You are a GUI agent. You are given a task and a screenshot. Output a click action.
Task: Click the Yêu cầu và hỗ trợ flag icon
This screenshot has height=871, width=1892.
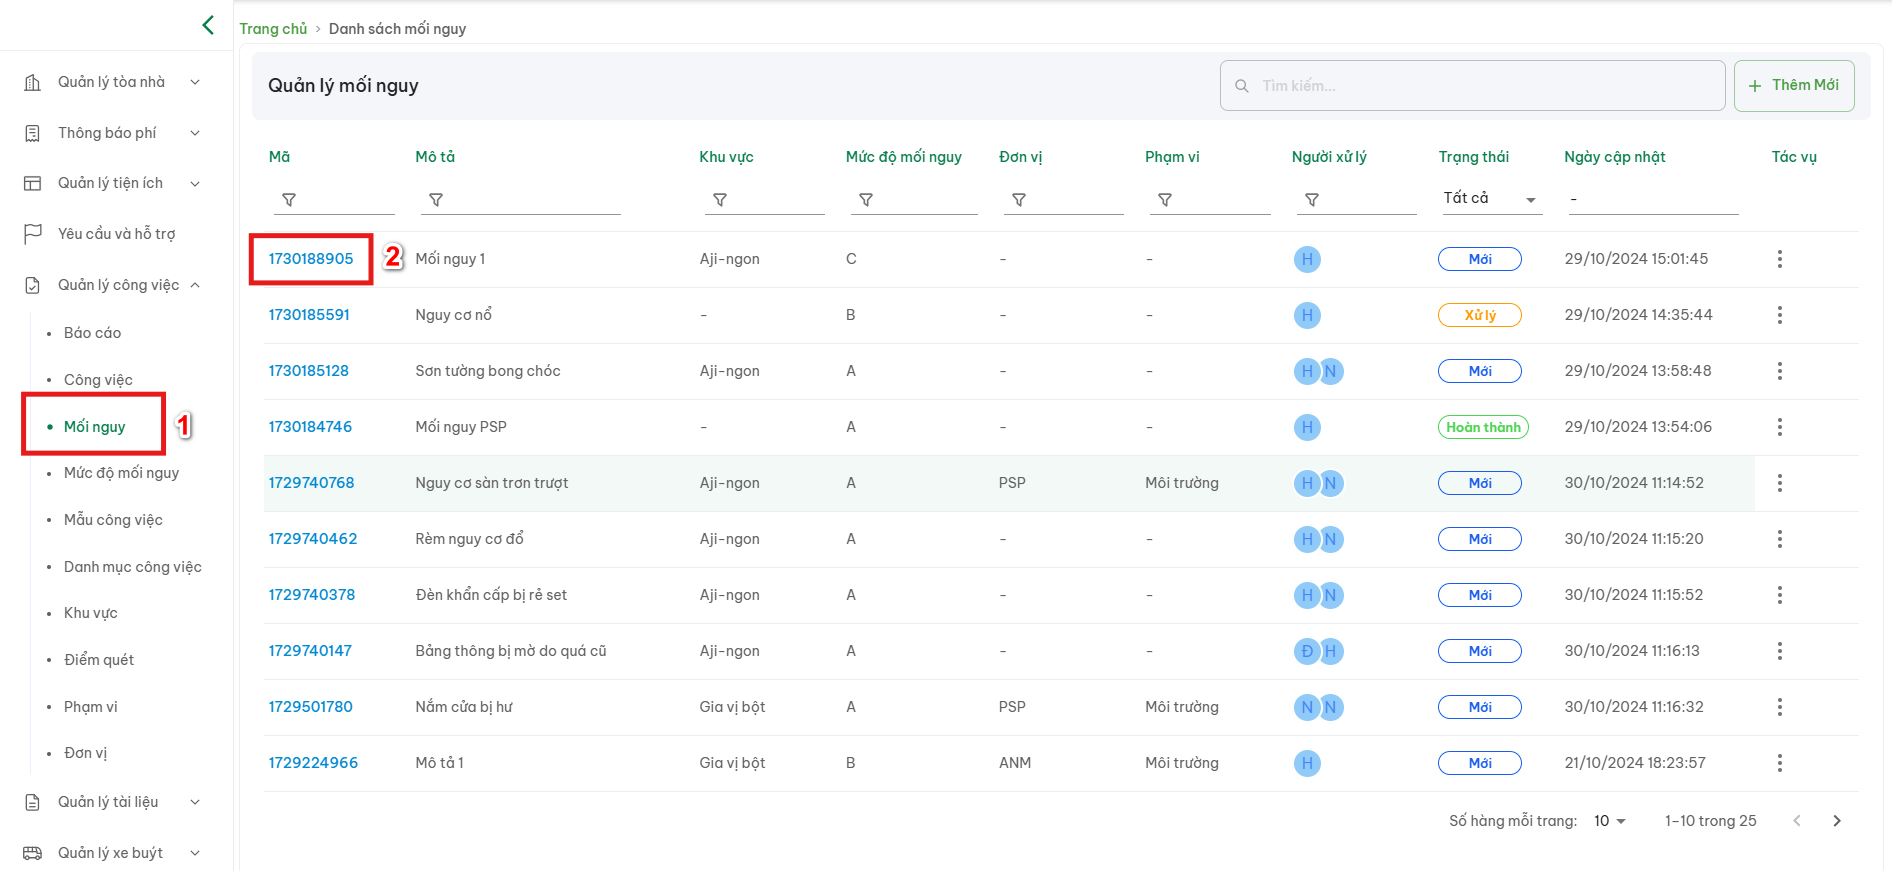coord(33,234)
